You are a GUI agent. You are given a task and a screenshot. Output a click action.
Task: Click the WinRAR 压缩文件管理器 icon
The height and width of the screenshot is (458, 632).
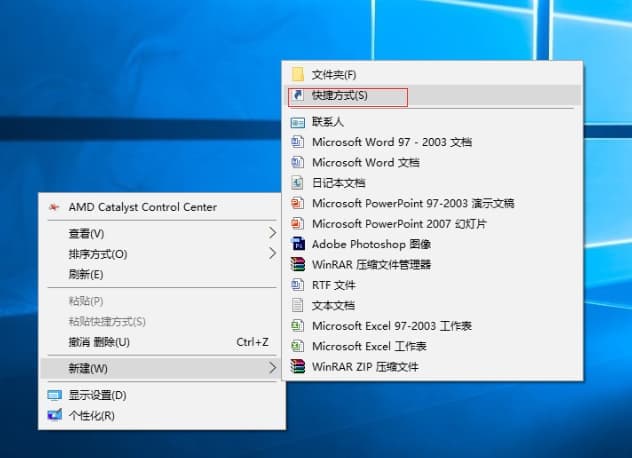pos(297,265)
